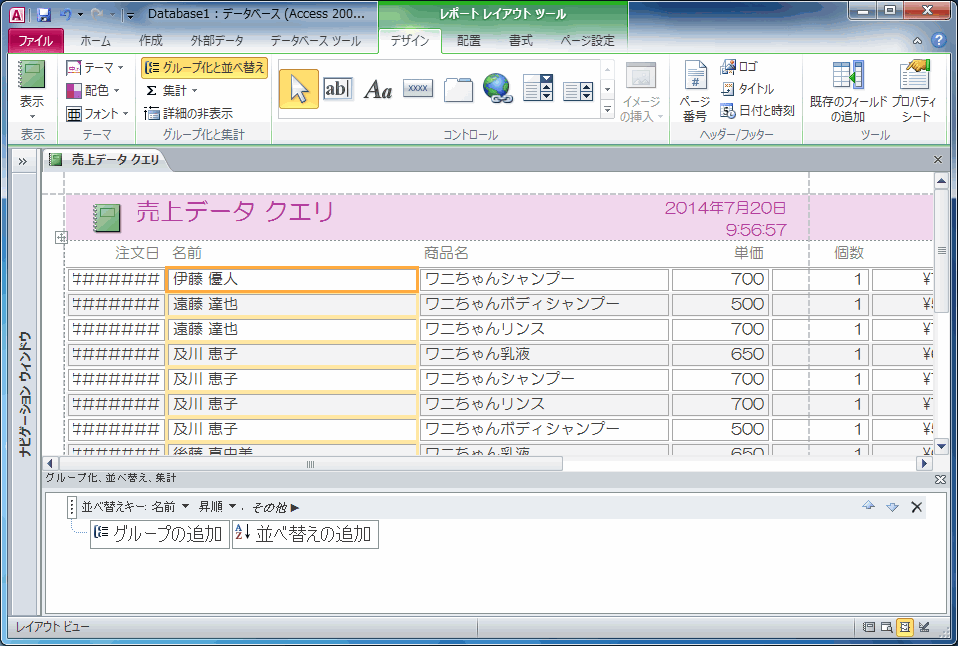
Task: Open the fonts dropdown
Action: point(98,114)
